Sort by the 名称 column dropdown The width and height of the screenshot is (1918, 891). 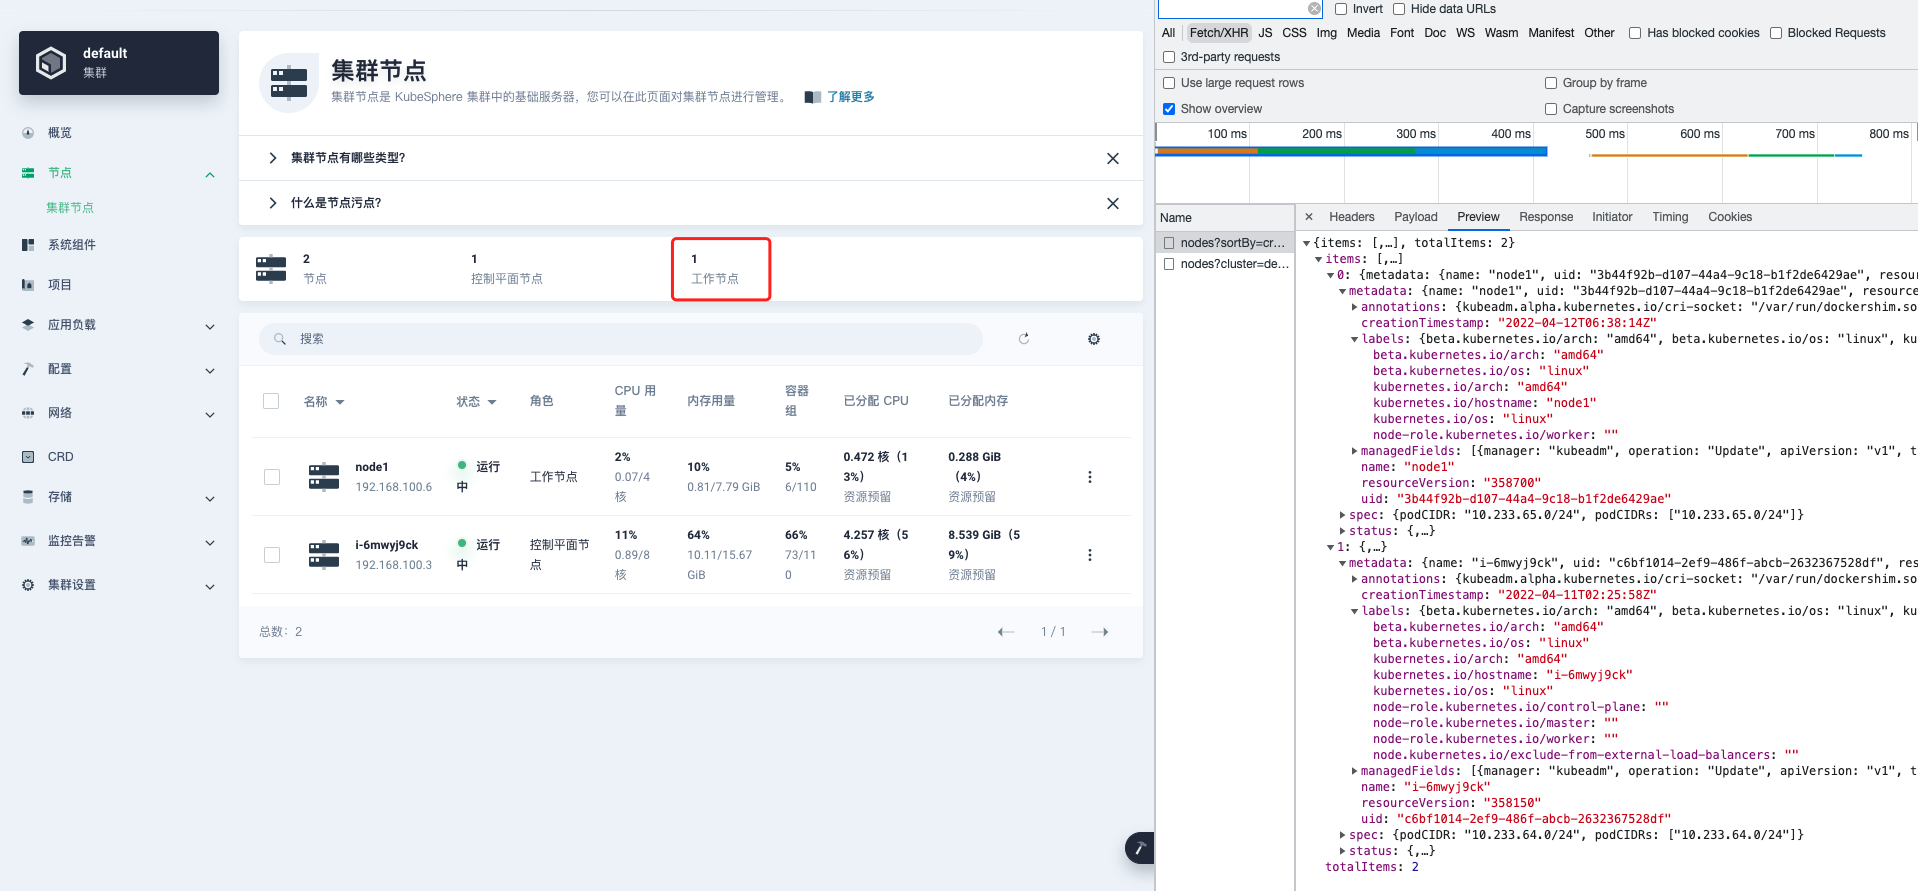tap(324, 402)
